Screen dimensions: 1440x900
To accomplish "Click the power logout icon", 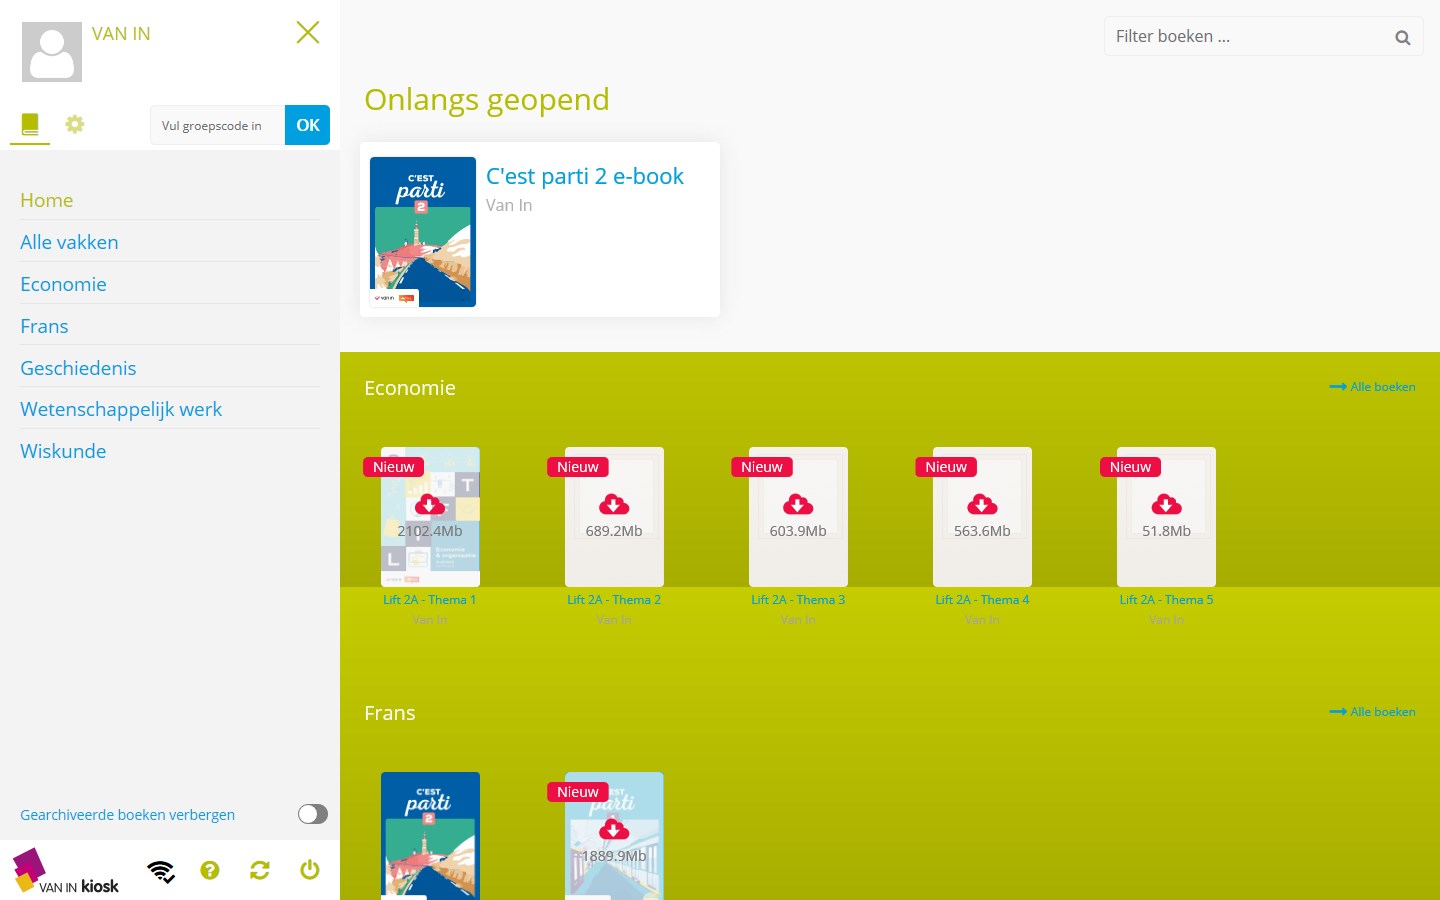I will (310, 870).
